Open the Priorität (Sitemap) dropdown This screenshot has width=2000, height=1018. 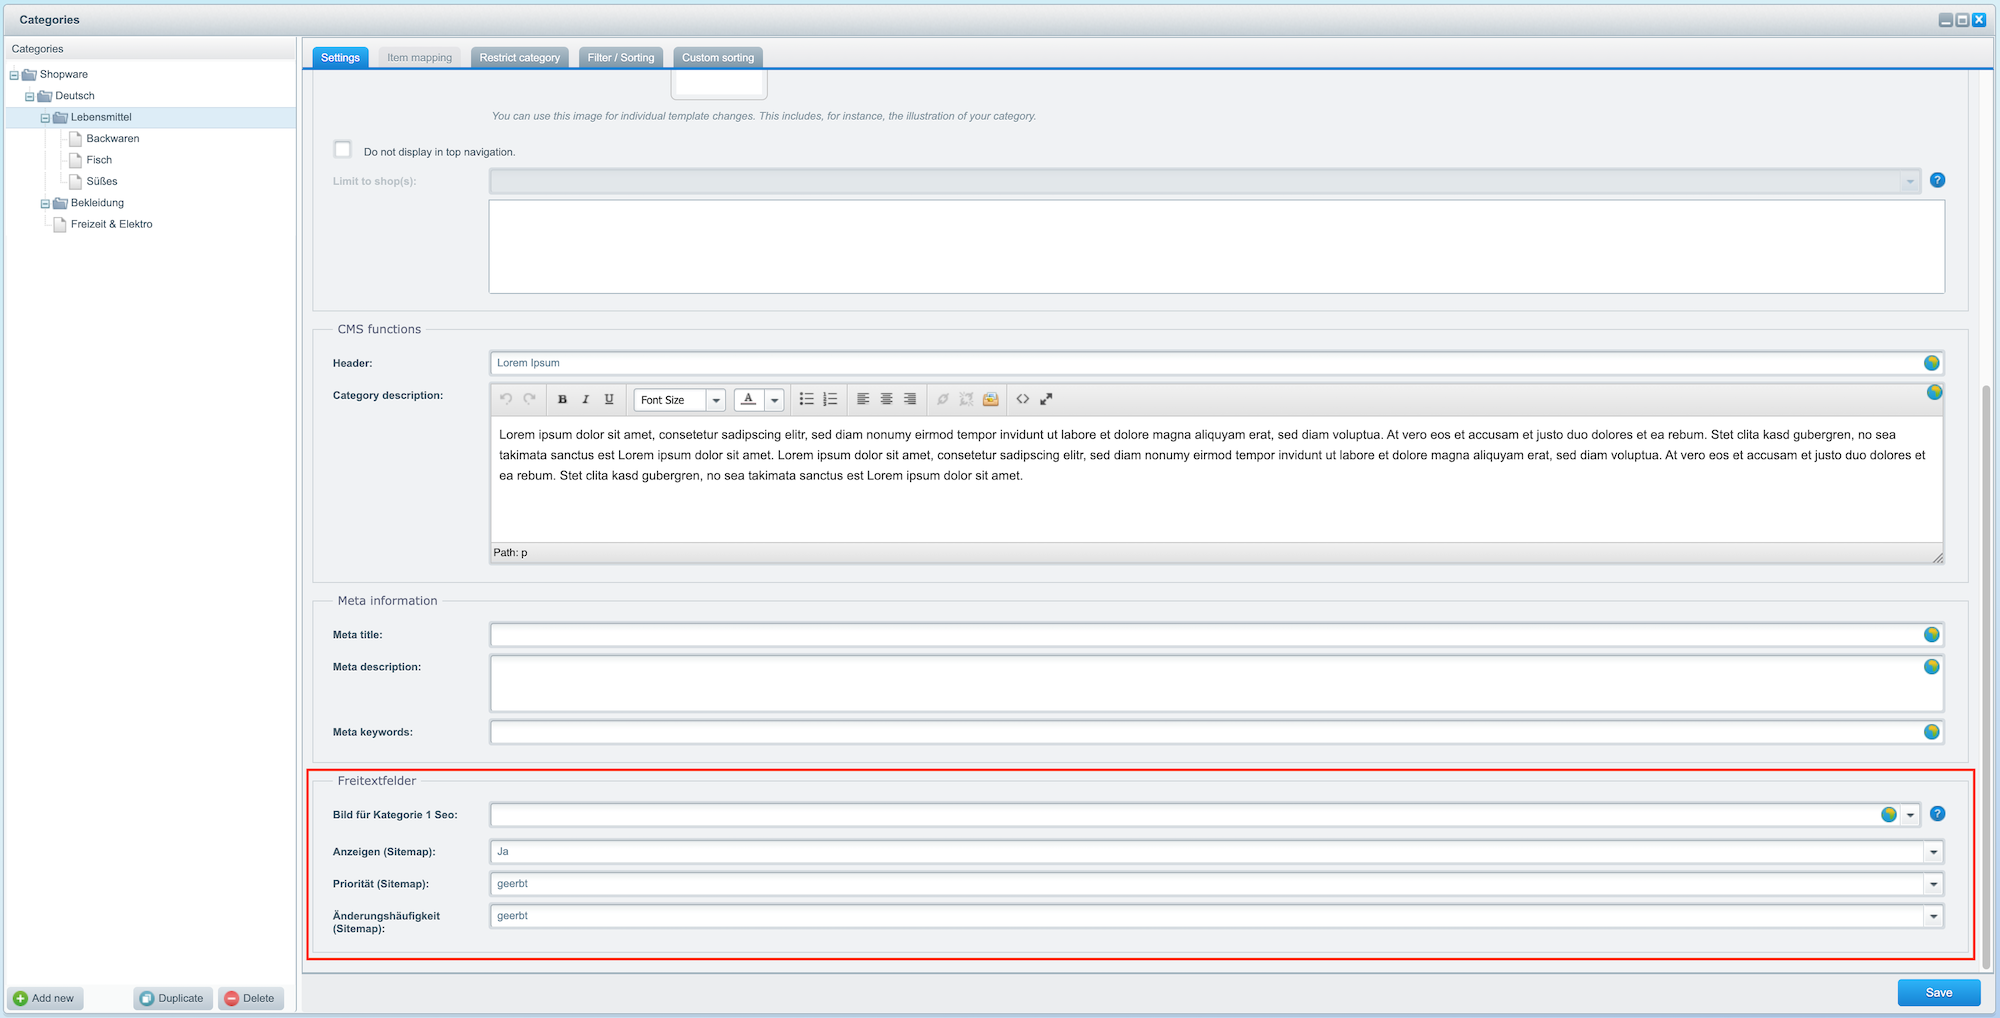tap(1934, 884)
